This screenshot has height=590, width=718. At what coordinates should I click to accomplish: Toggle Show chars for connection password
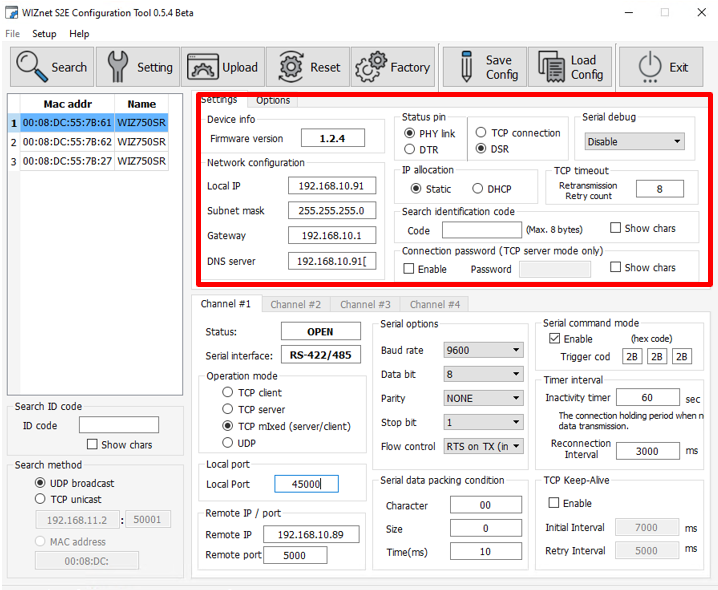(643, 267)
